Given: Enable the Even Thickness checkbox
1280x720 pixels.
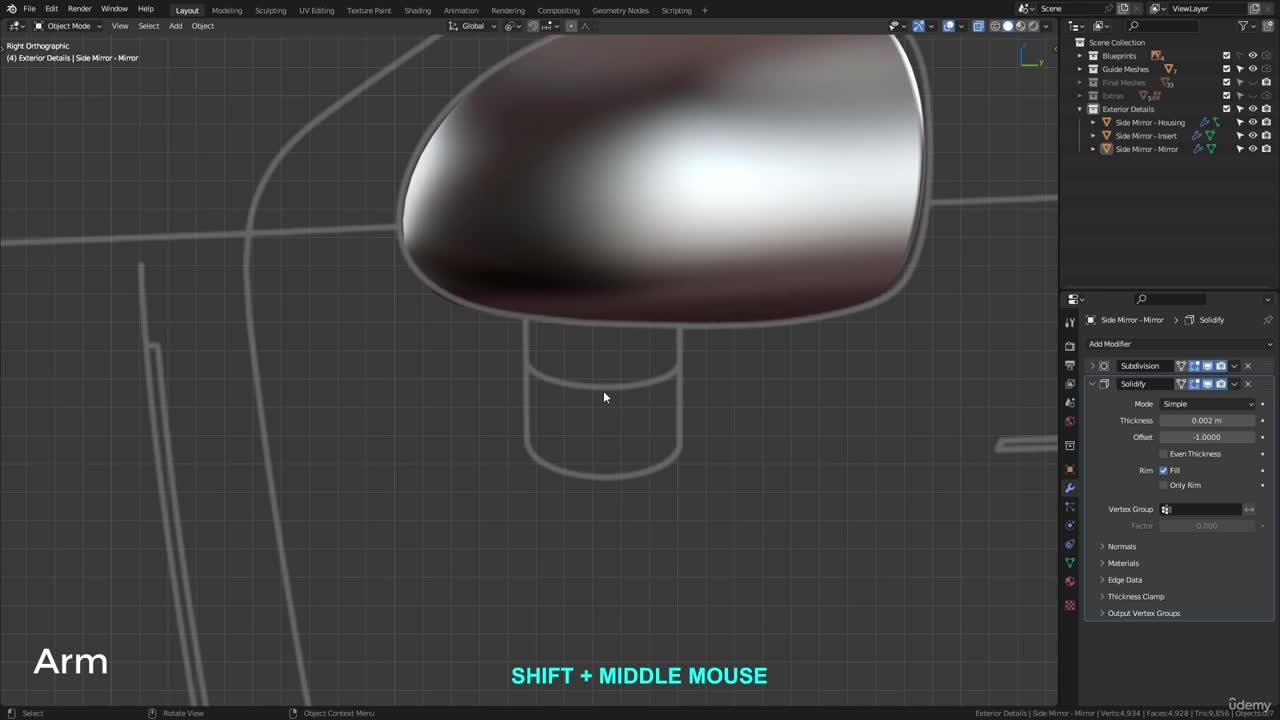Looking at the screenshot, I should (1164, 454).
